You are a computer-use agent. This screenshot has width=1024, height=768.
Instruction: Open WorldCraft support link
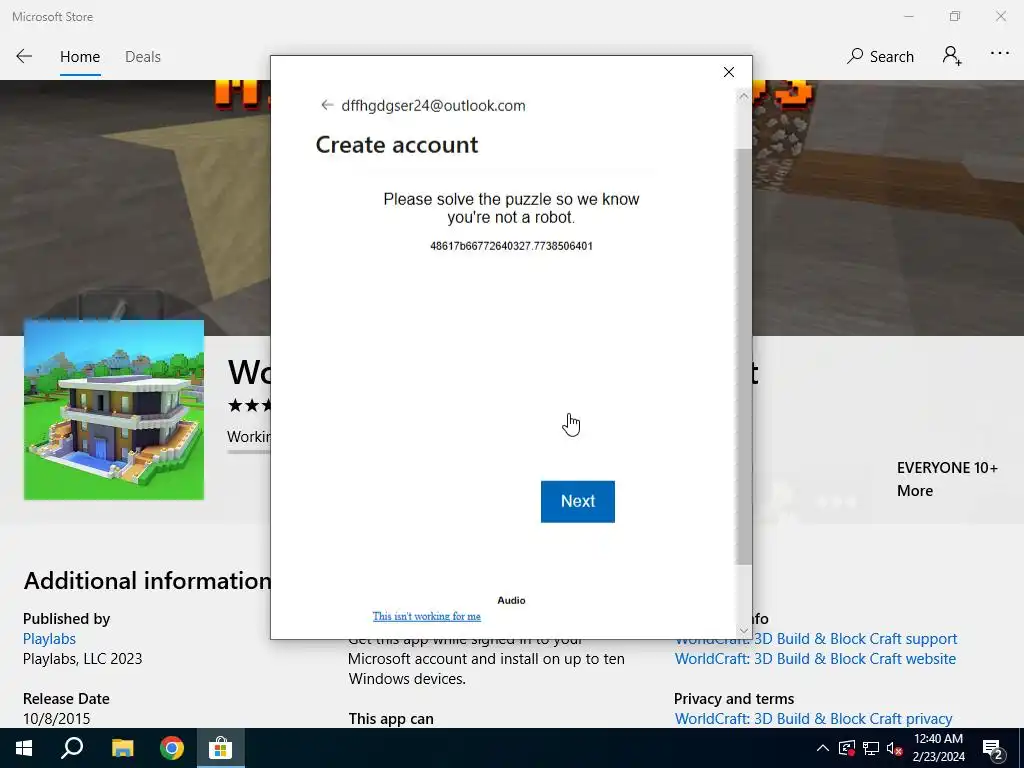816,639
